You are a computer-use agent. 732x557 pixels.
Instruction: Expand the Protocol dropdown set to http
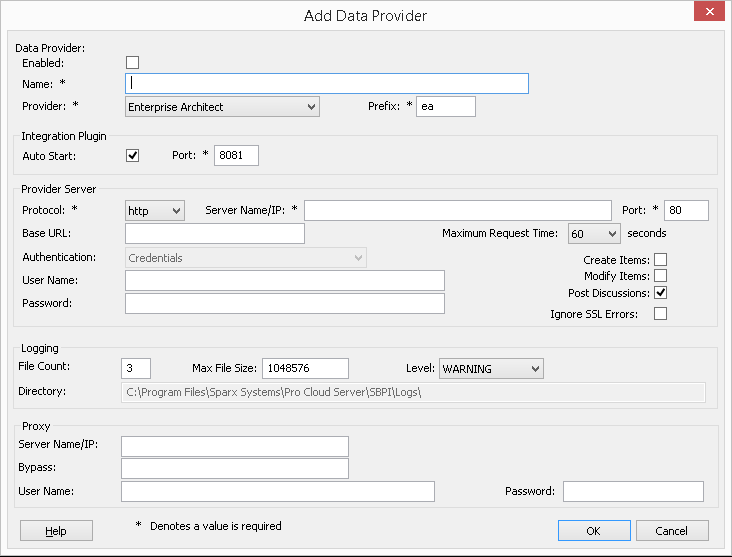point(155,210)
